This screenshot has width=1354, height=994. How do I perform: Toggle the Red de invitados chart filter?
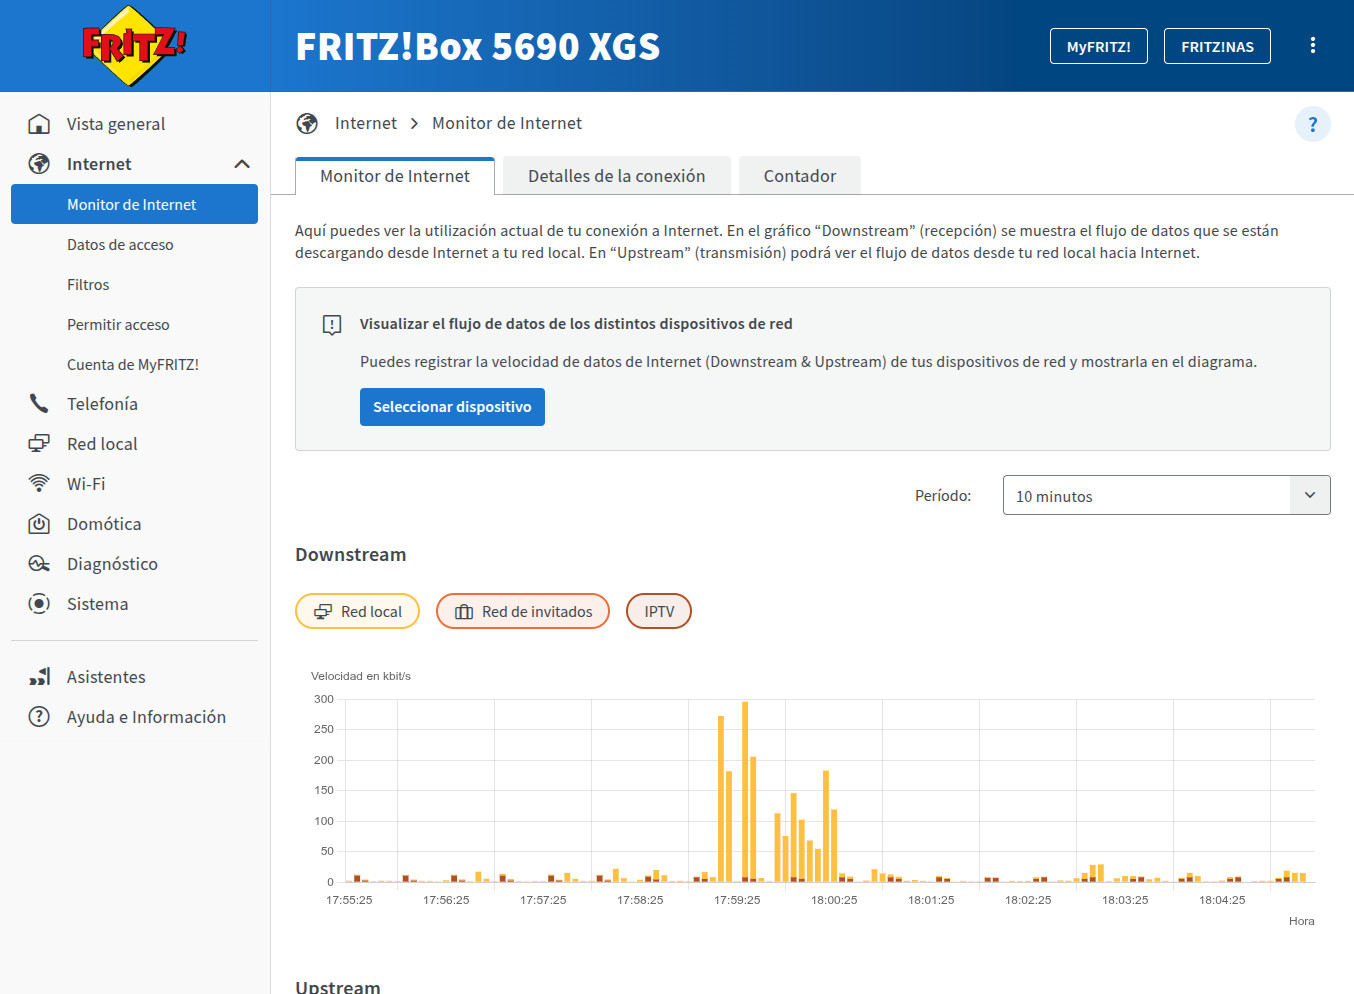coord(523,611)
